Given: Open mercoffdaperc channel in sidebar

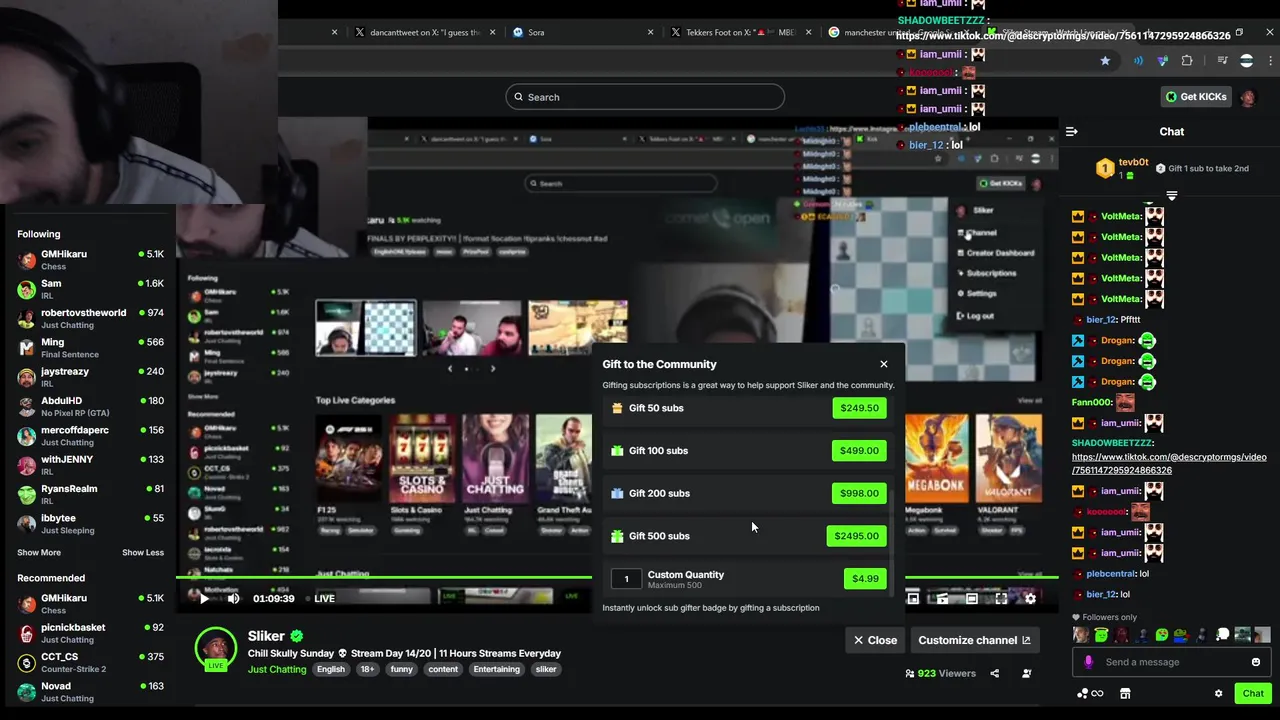Looking at the screenshot, I should [x=90, y=436].
